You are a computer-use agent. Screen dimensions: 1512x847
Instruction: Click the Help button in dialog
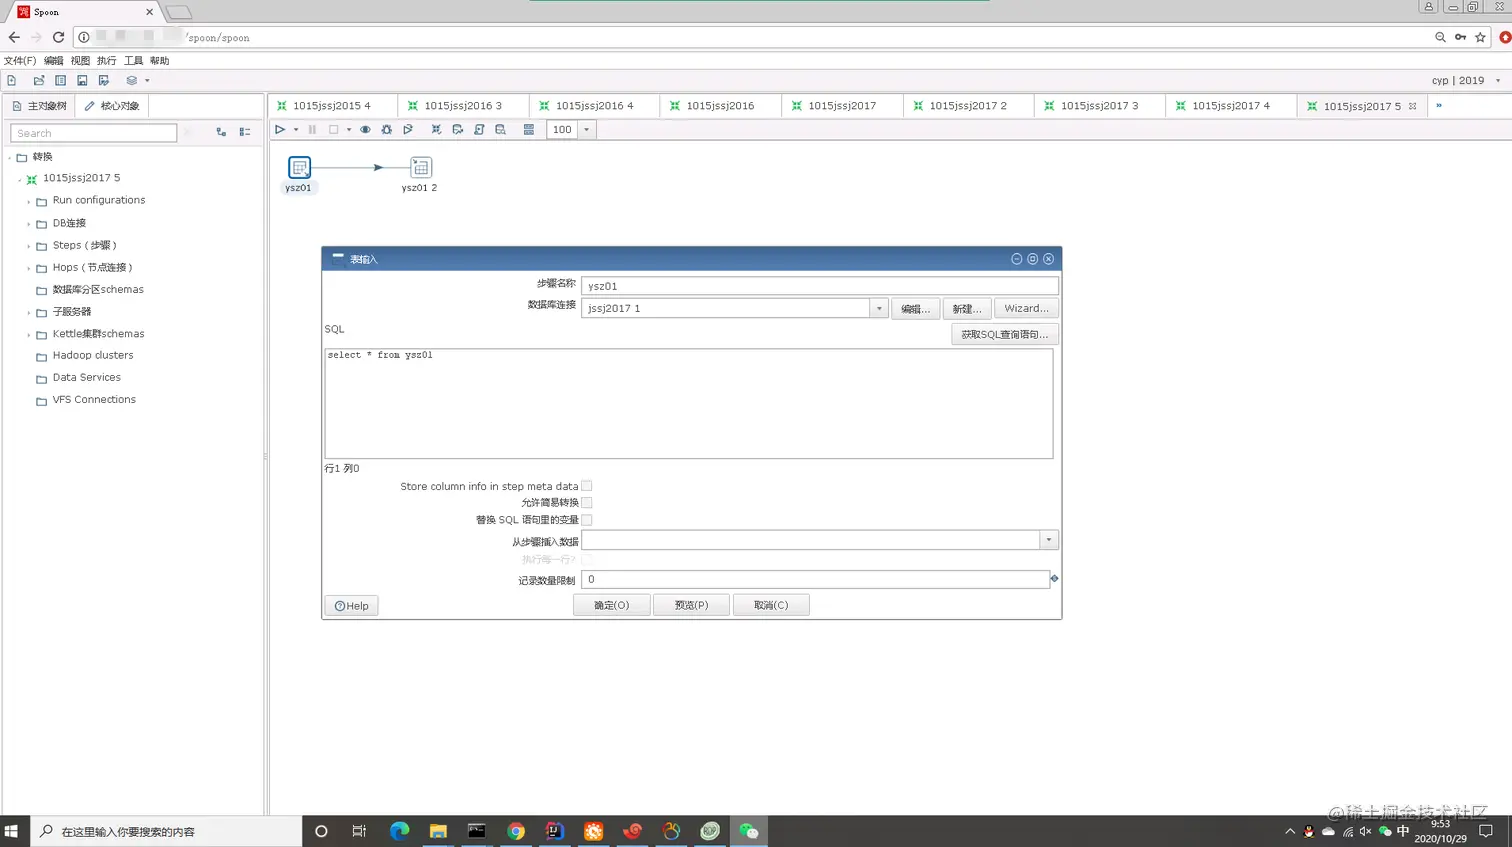tap(351, 605)
